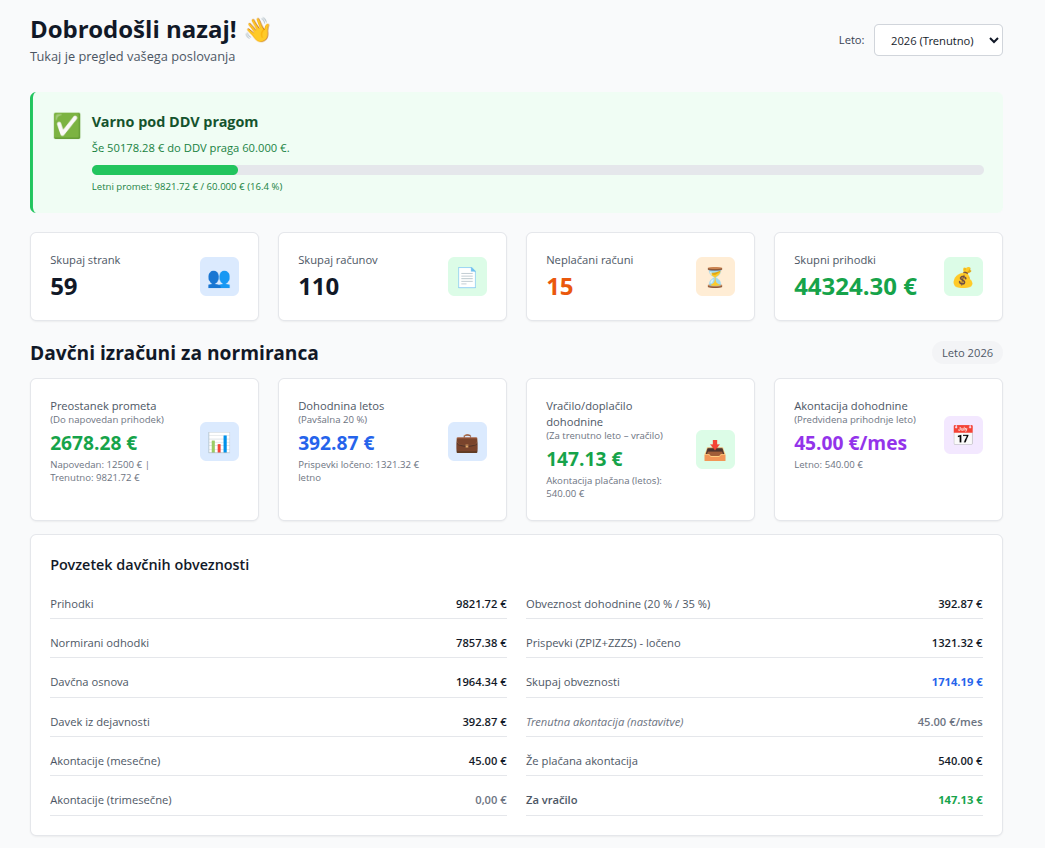
Task: Click the 'Varno pod DDV pragom' heading
Action: (x=175, y=122)
